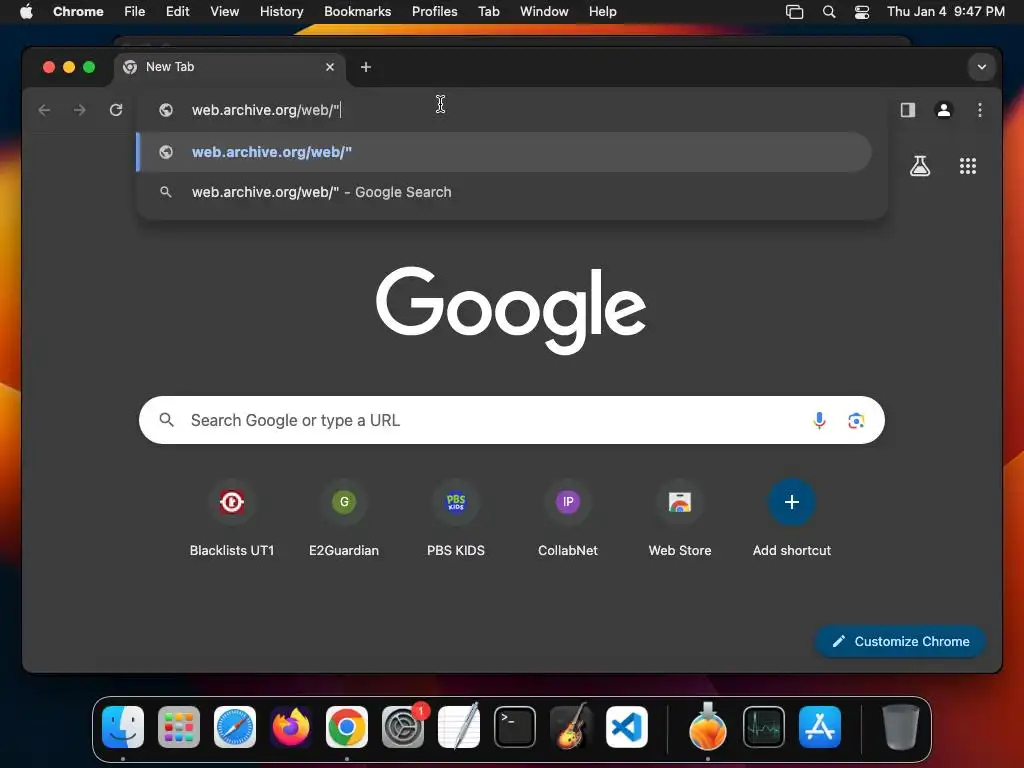Open the Edit menu
Screen dimensions: 1024x768
point(178,12)
